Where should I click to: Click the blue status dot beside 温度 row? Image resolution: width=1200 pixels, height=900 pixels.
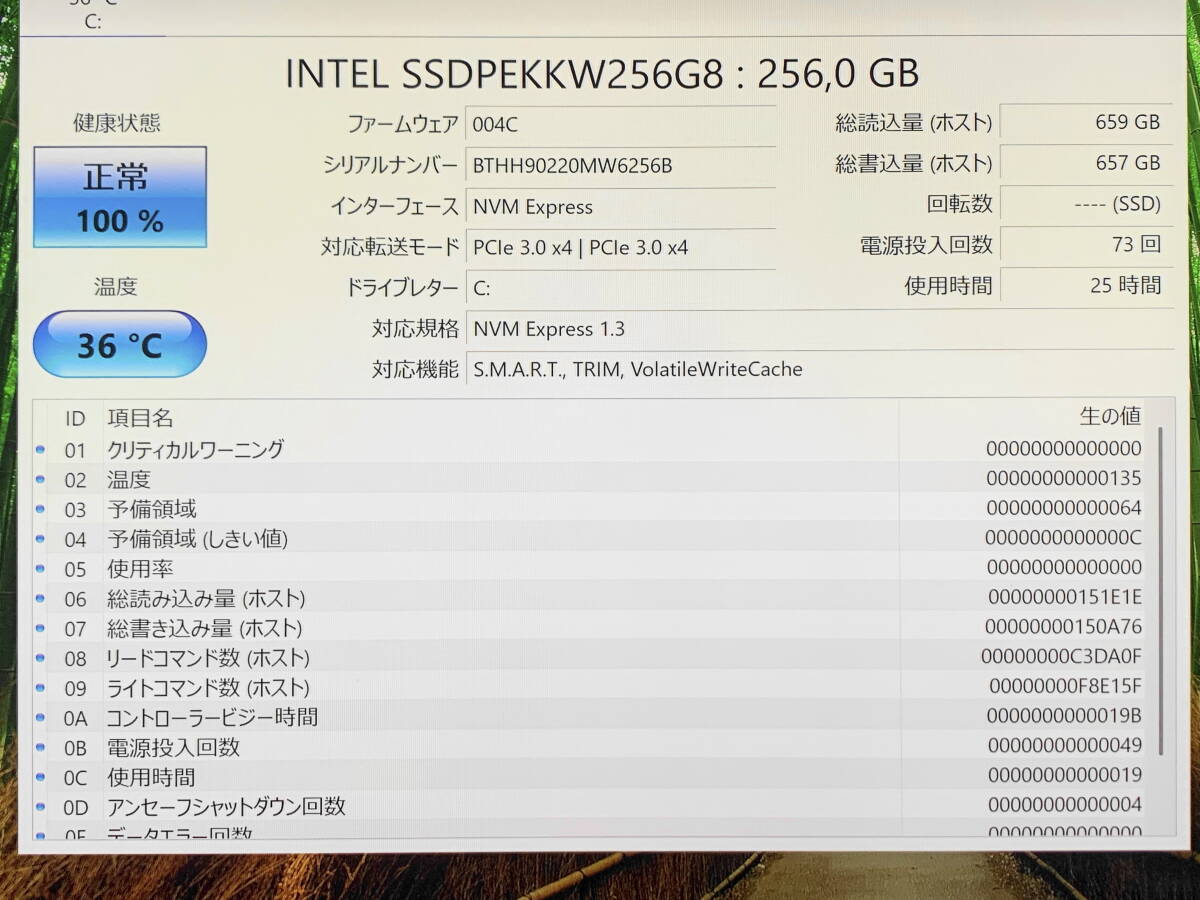[x=41, y=480]
